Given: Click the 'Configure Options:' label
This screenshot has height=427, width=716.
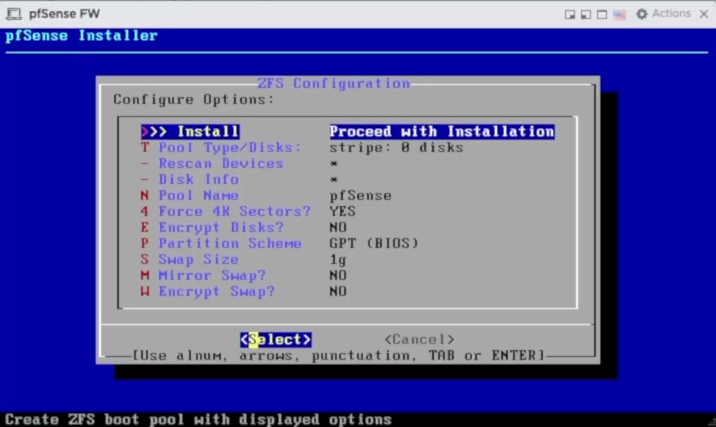Looking at the screenshot, I should click(194, 100).
